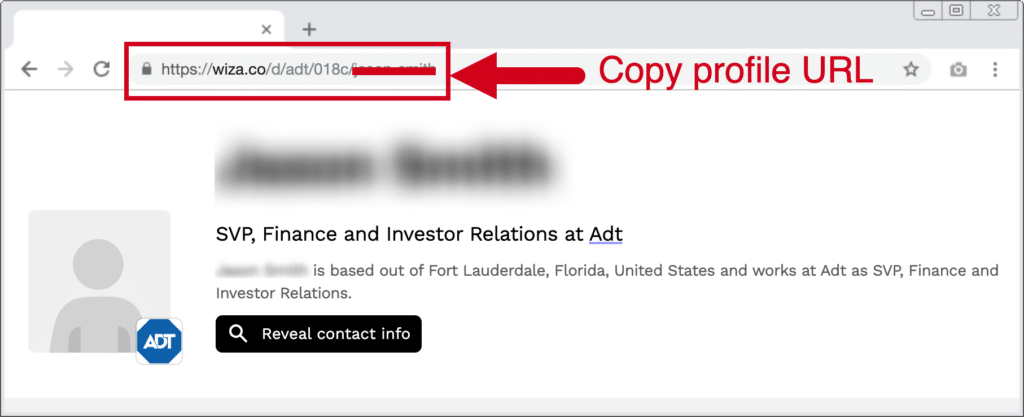Click the gray profile avatar placeholder
The image size is (1024, 417).
(98, 280)
